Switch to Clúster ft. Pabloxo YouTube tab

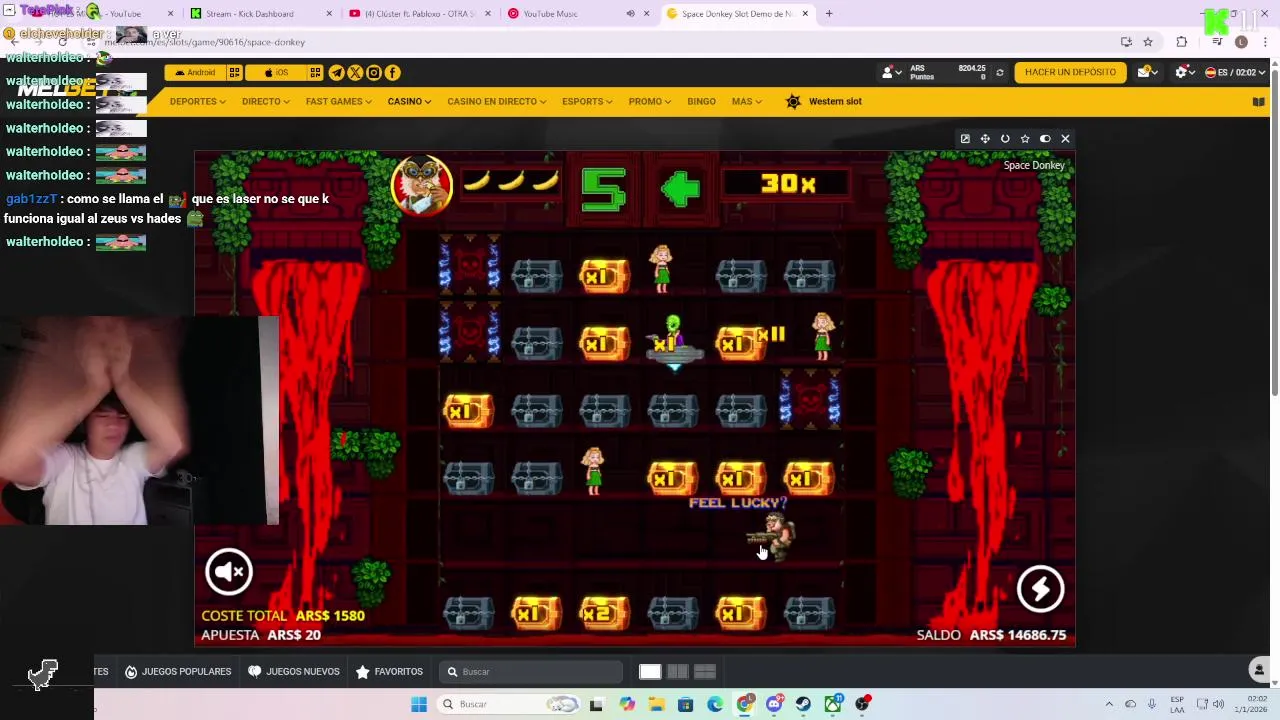420,14
